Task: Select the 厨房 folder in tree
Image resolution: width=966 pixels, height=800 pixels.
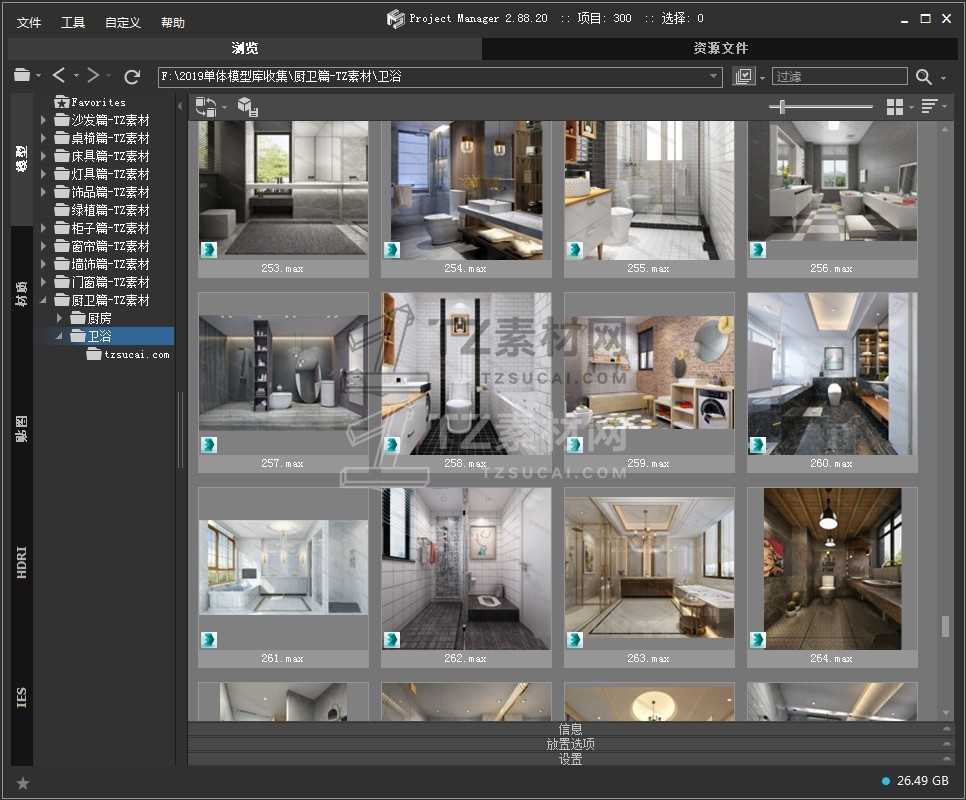Action: coord(100,318)
